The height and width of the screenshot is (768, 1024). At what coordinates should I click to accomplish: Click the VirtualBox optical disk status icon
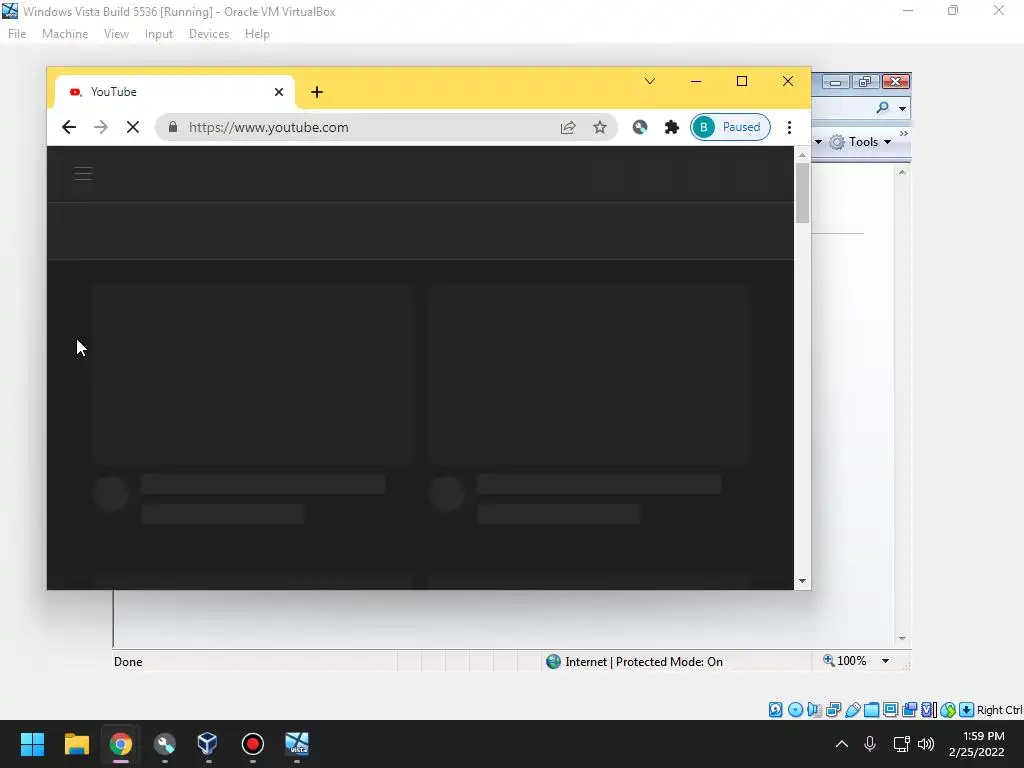(x=795, y=709)
